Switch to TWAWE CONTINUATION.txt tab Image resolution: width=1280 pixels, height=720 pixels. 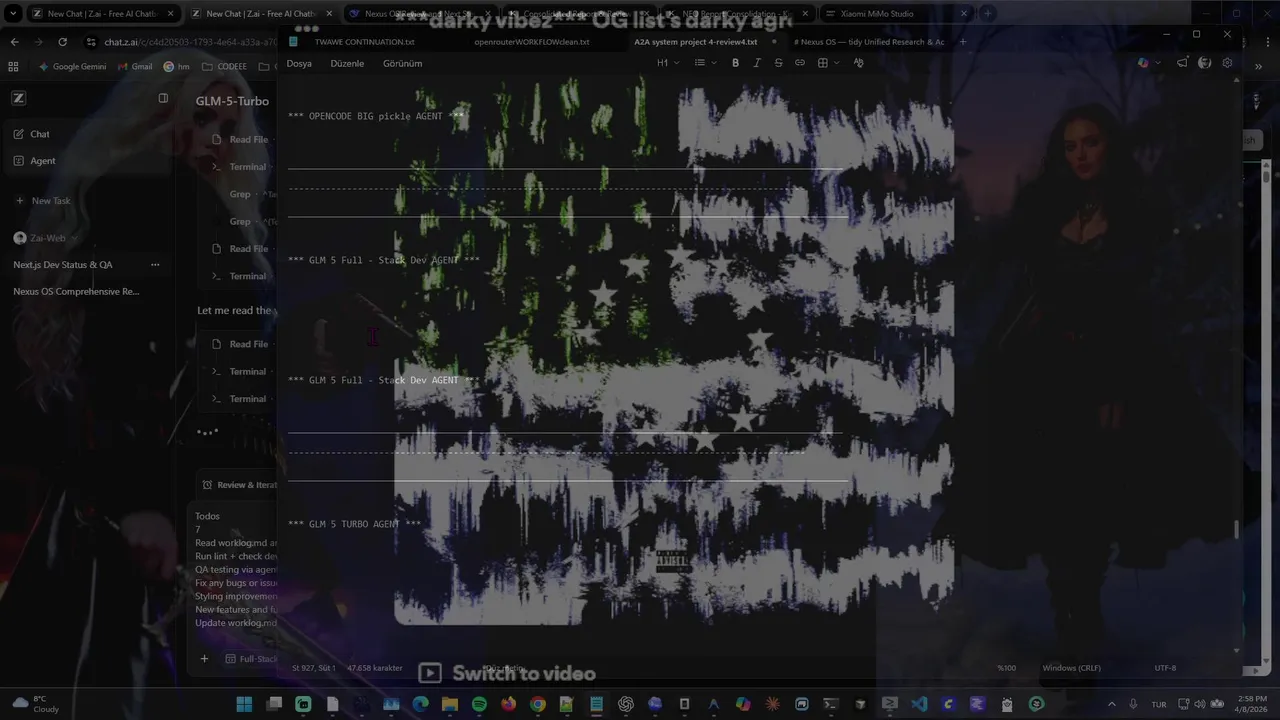pyautogui.click(x=364, y=42)
